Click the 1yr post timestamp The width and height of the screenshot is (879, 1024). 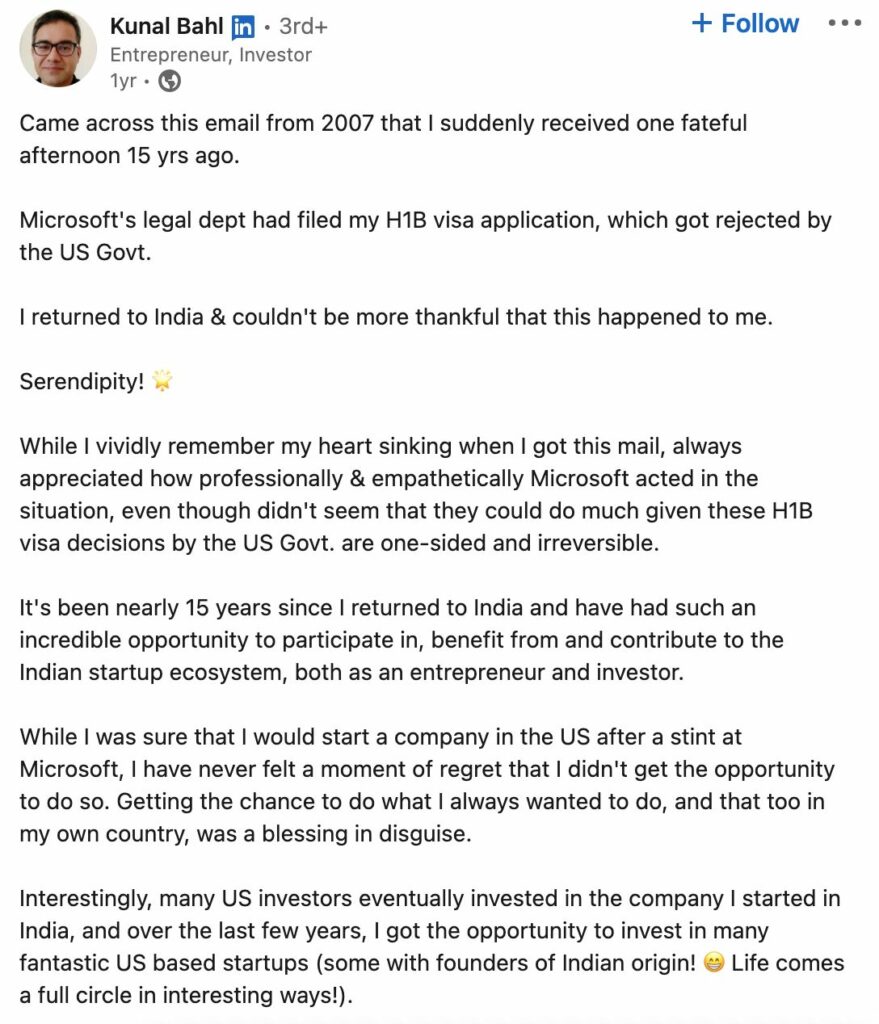click(123, 81)
